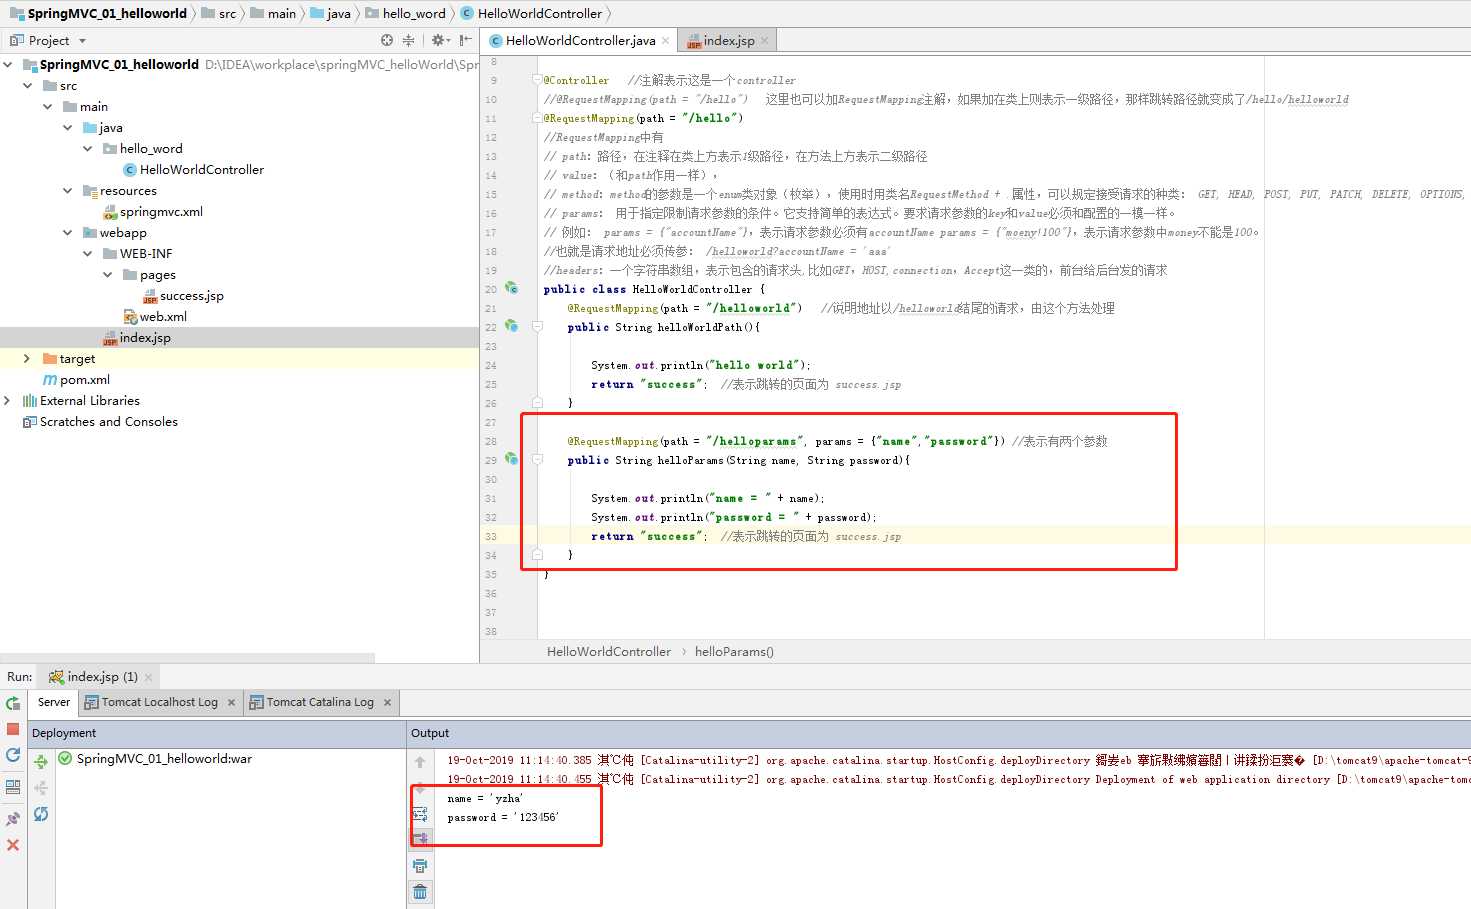
Task: Collapse the java folder
Action: 67,128
